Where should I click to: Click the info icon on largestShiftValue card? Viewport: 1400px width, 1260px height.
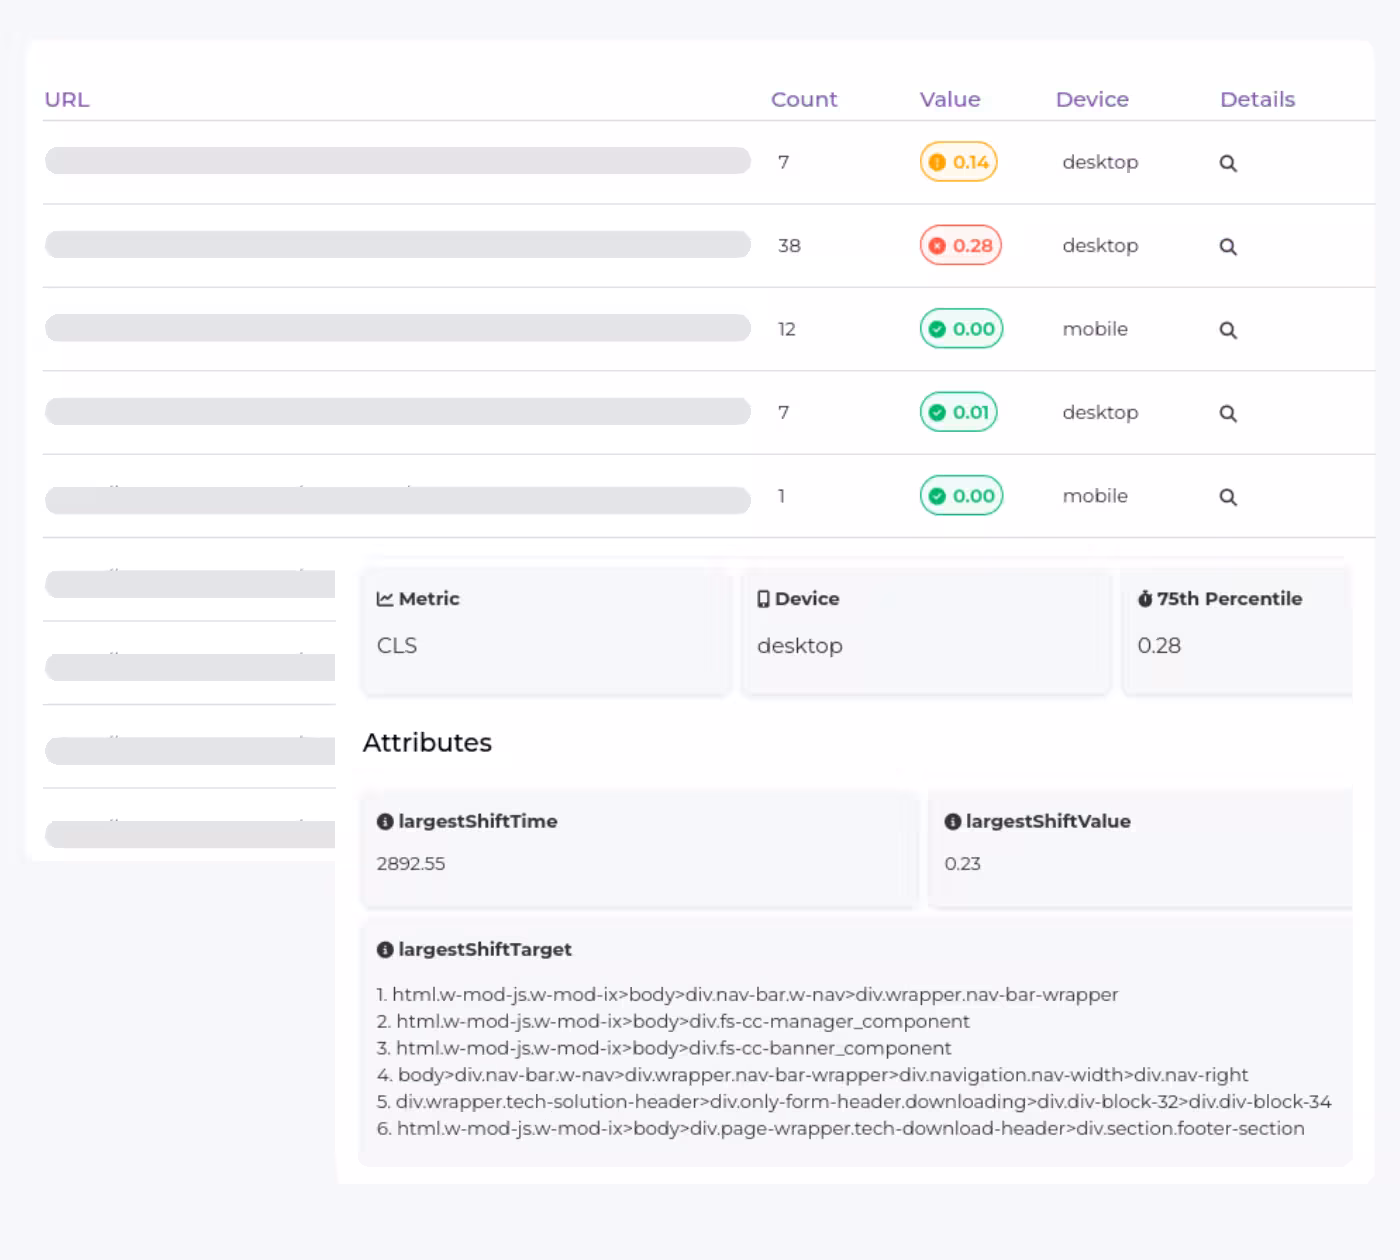pyautogui.click(x=951, y=821)
